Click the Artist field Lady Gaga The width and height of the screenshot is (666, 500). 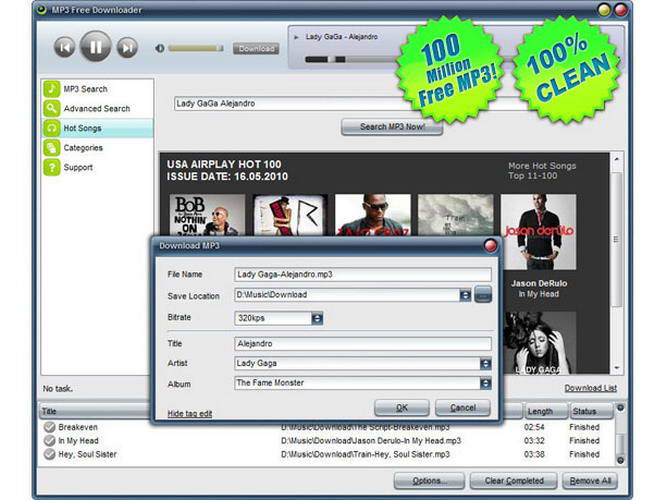357,364
